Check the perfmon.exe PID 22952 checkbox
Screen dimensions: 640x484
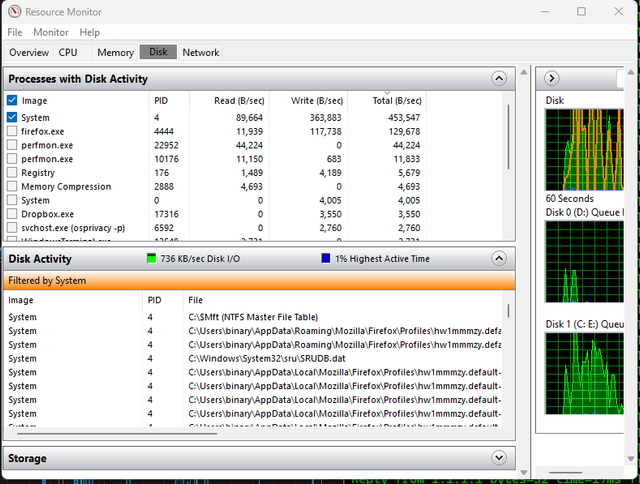point(12,145)
